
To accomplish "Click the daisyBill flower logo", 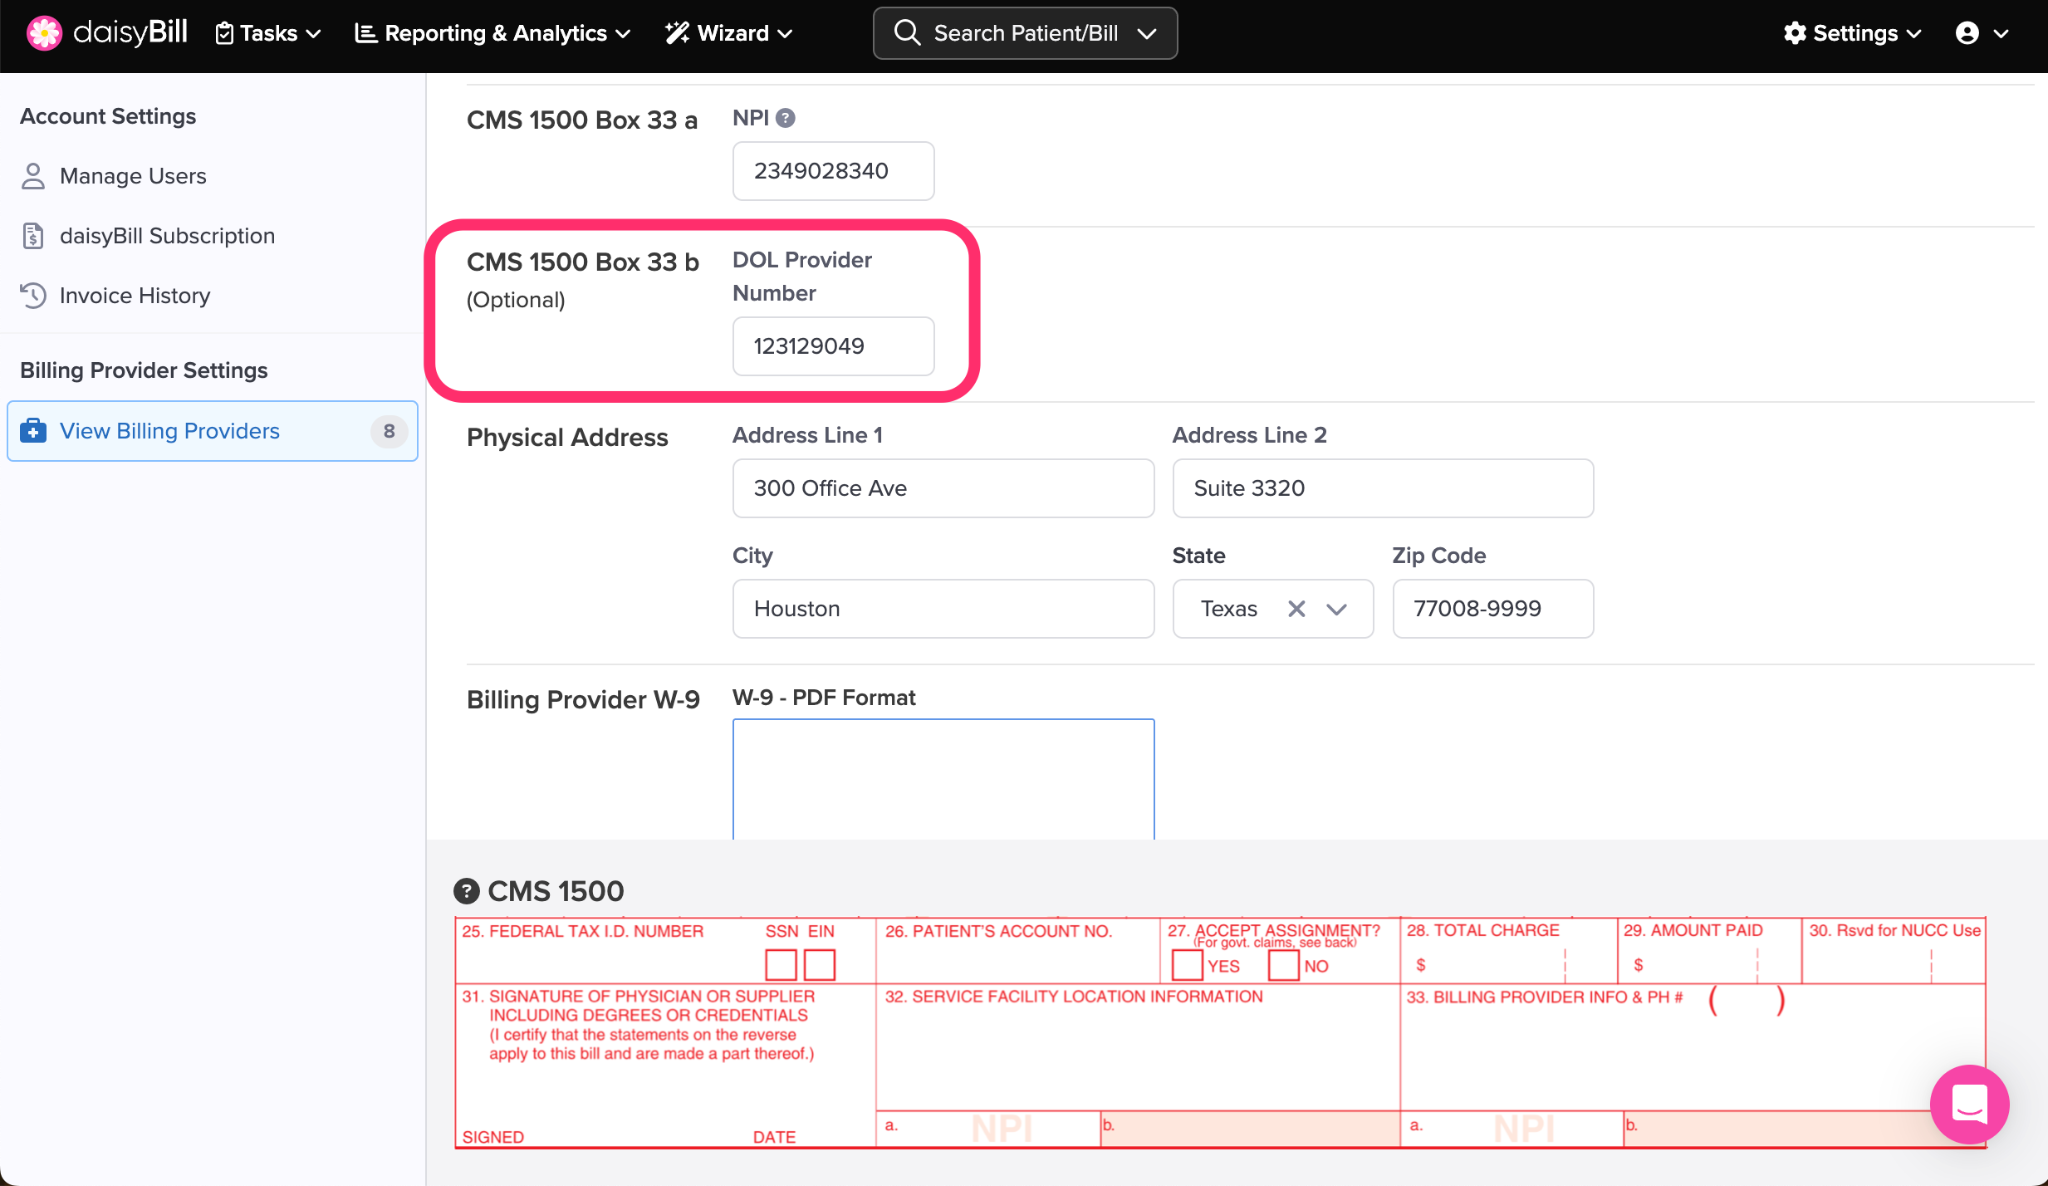I will (x=44, y=33).
